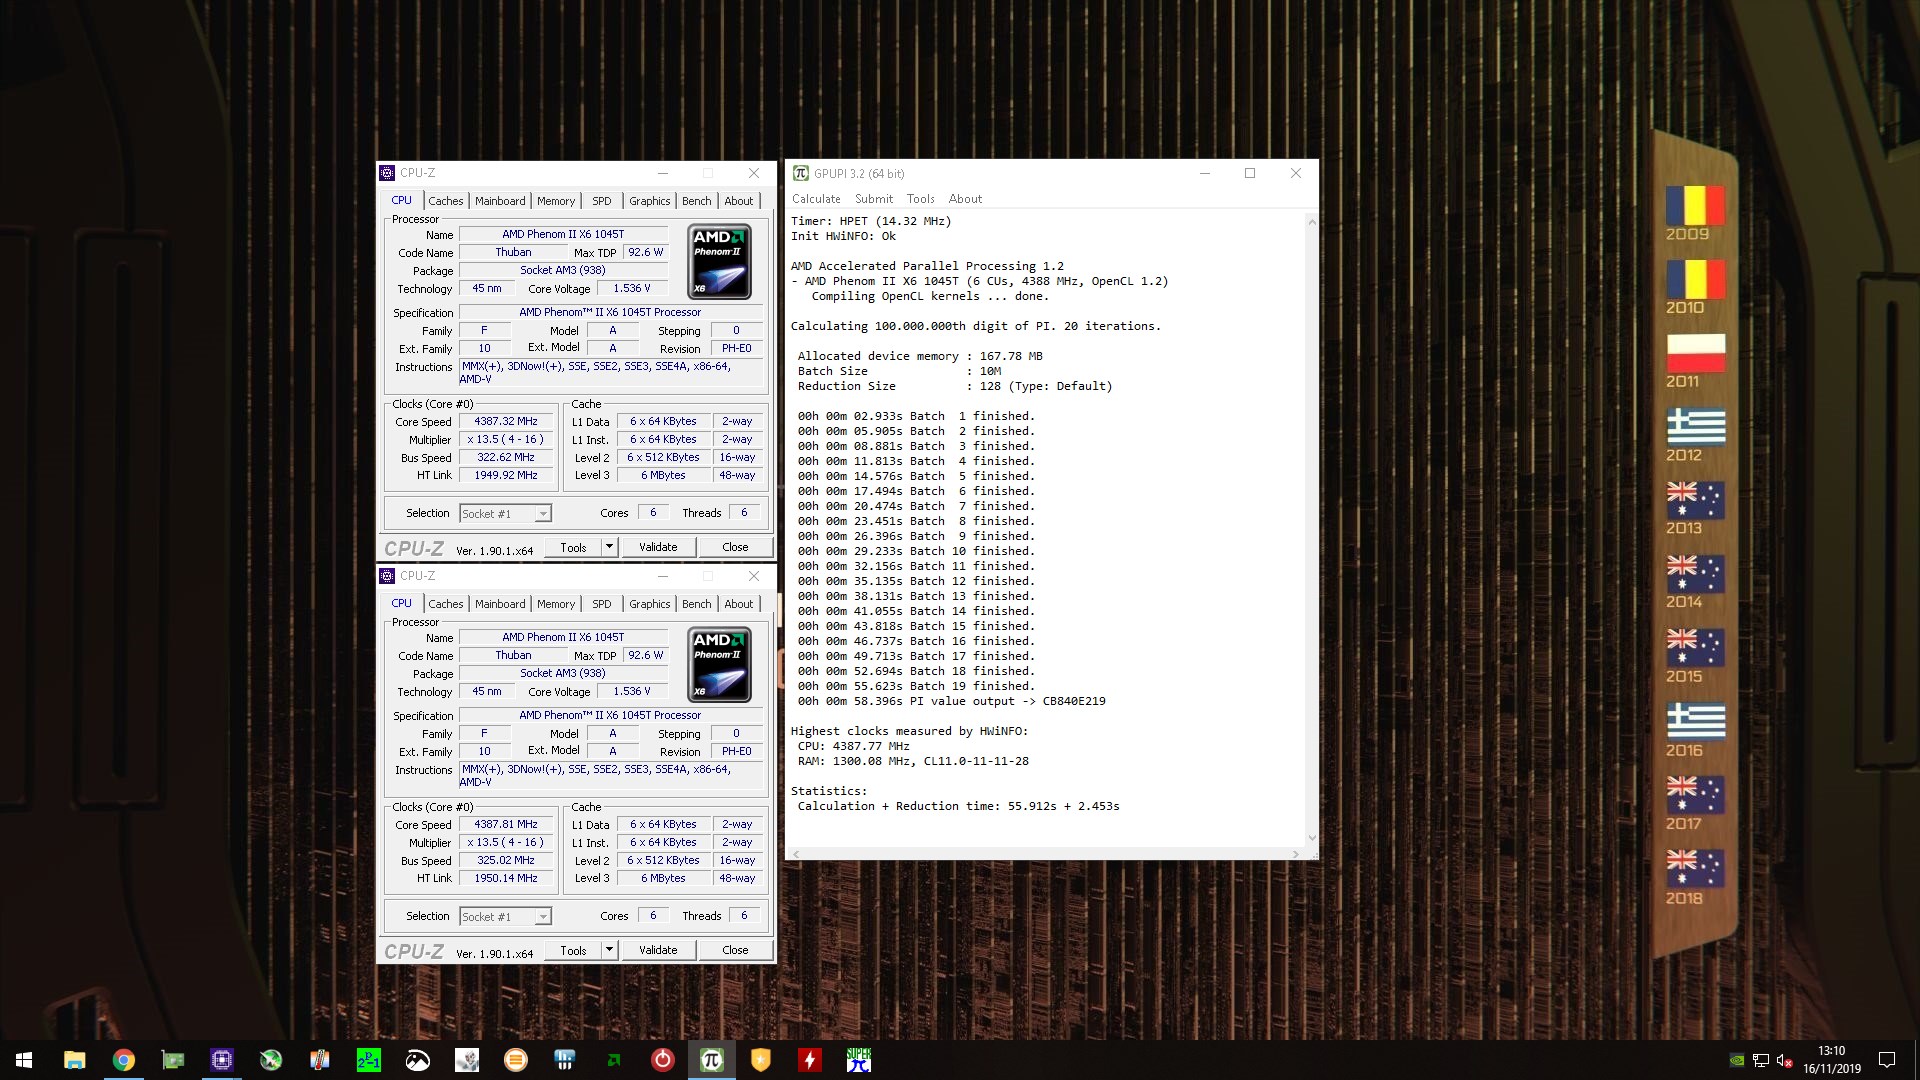
Task: Click Close button in top CPU-Z
Action: (735, 547)
